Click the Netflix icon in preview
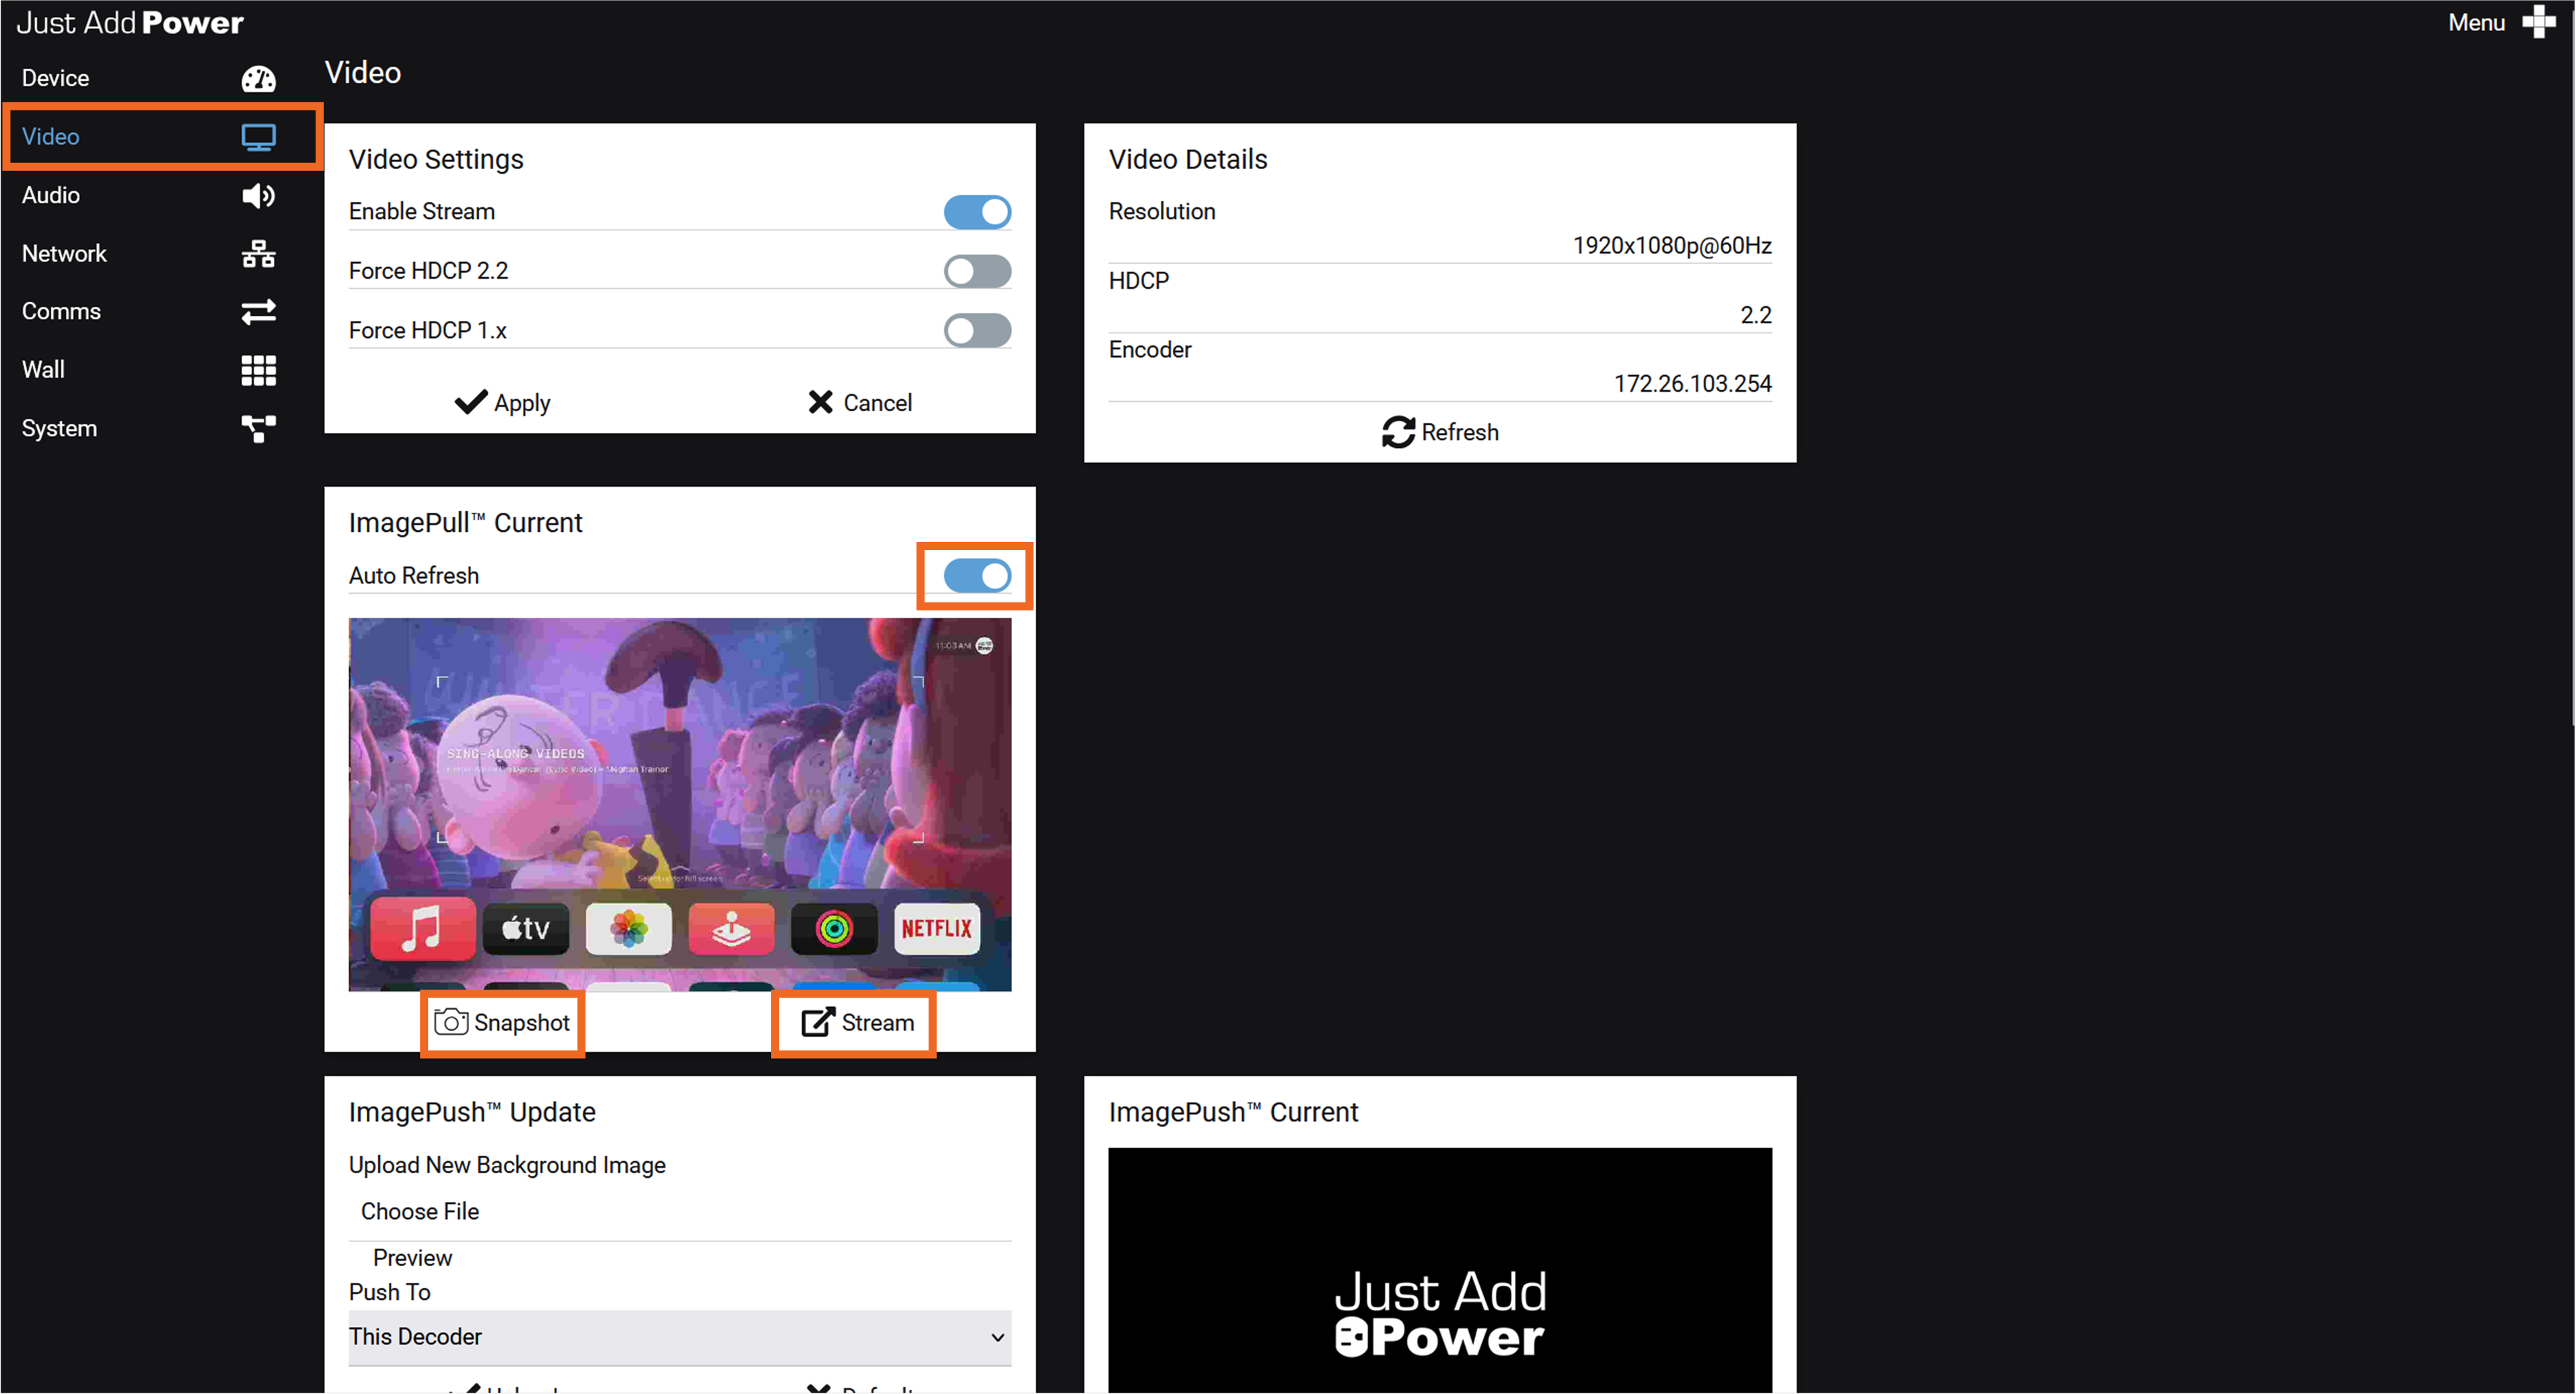The image size is (2576, 1394). [x=937, y=929]
